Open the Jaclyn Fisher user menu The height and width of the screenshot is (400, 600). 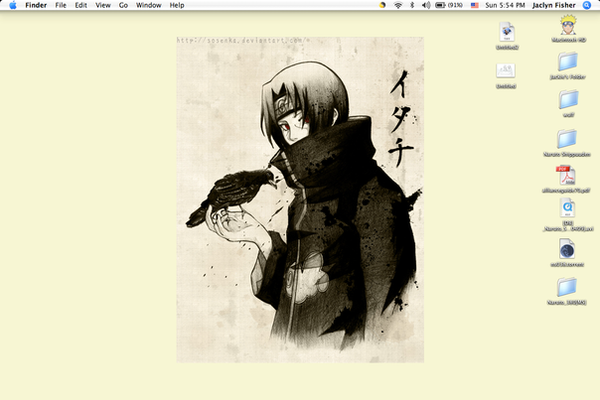tap(554, 5)
